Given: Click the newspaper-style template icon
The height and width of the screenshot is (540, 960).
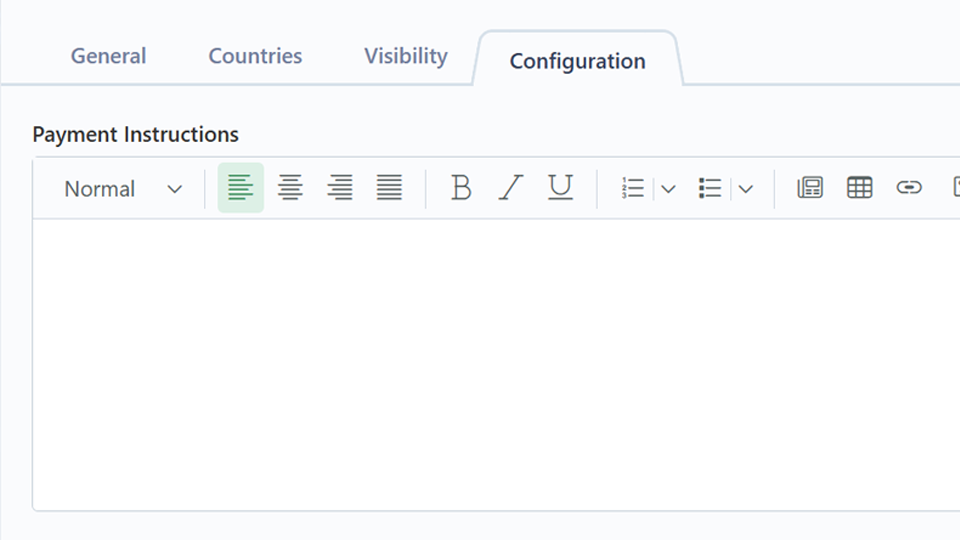Looking at the screenshot, I should click(x=809, y=188).
